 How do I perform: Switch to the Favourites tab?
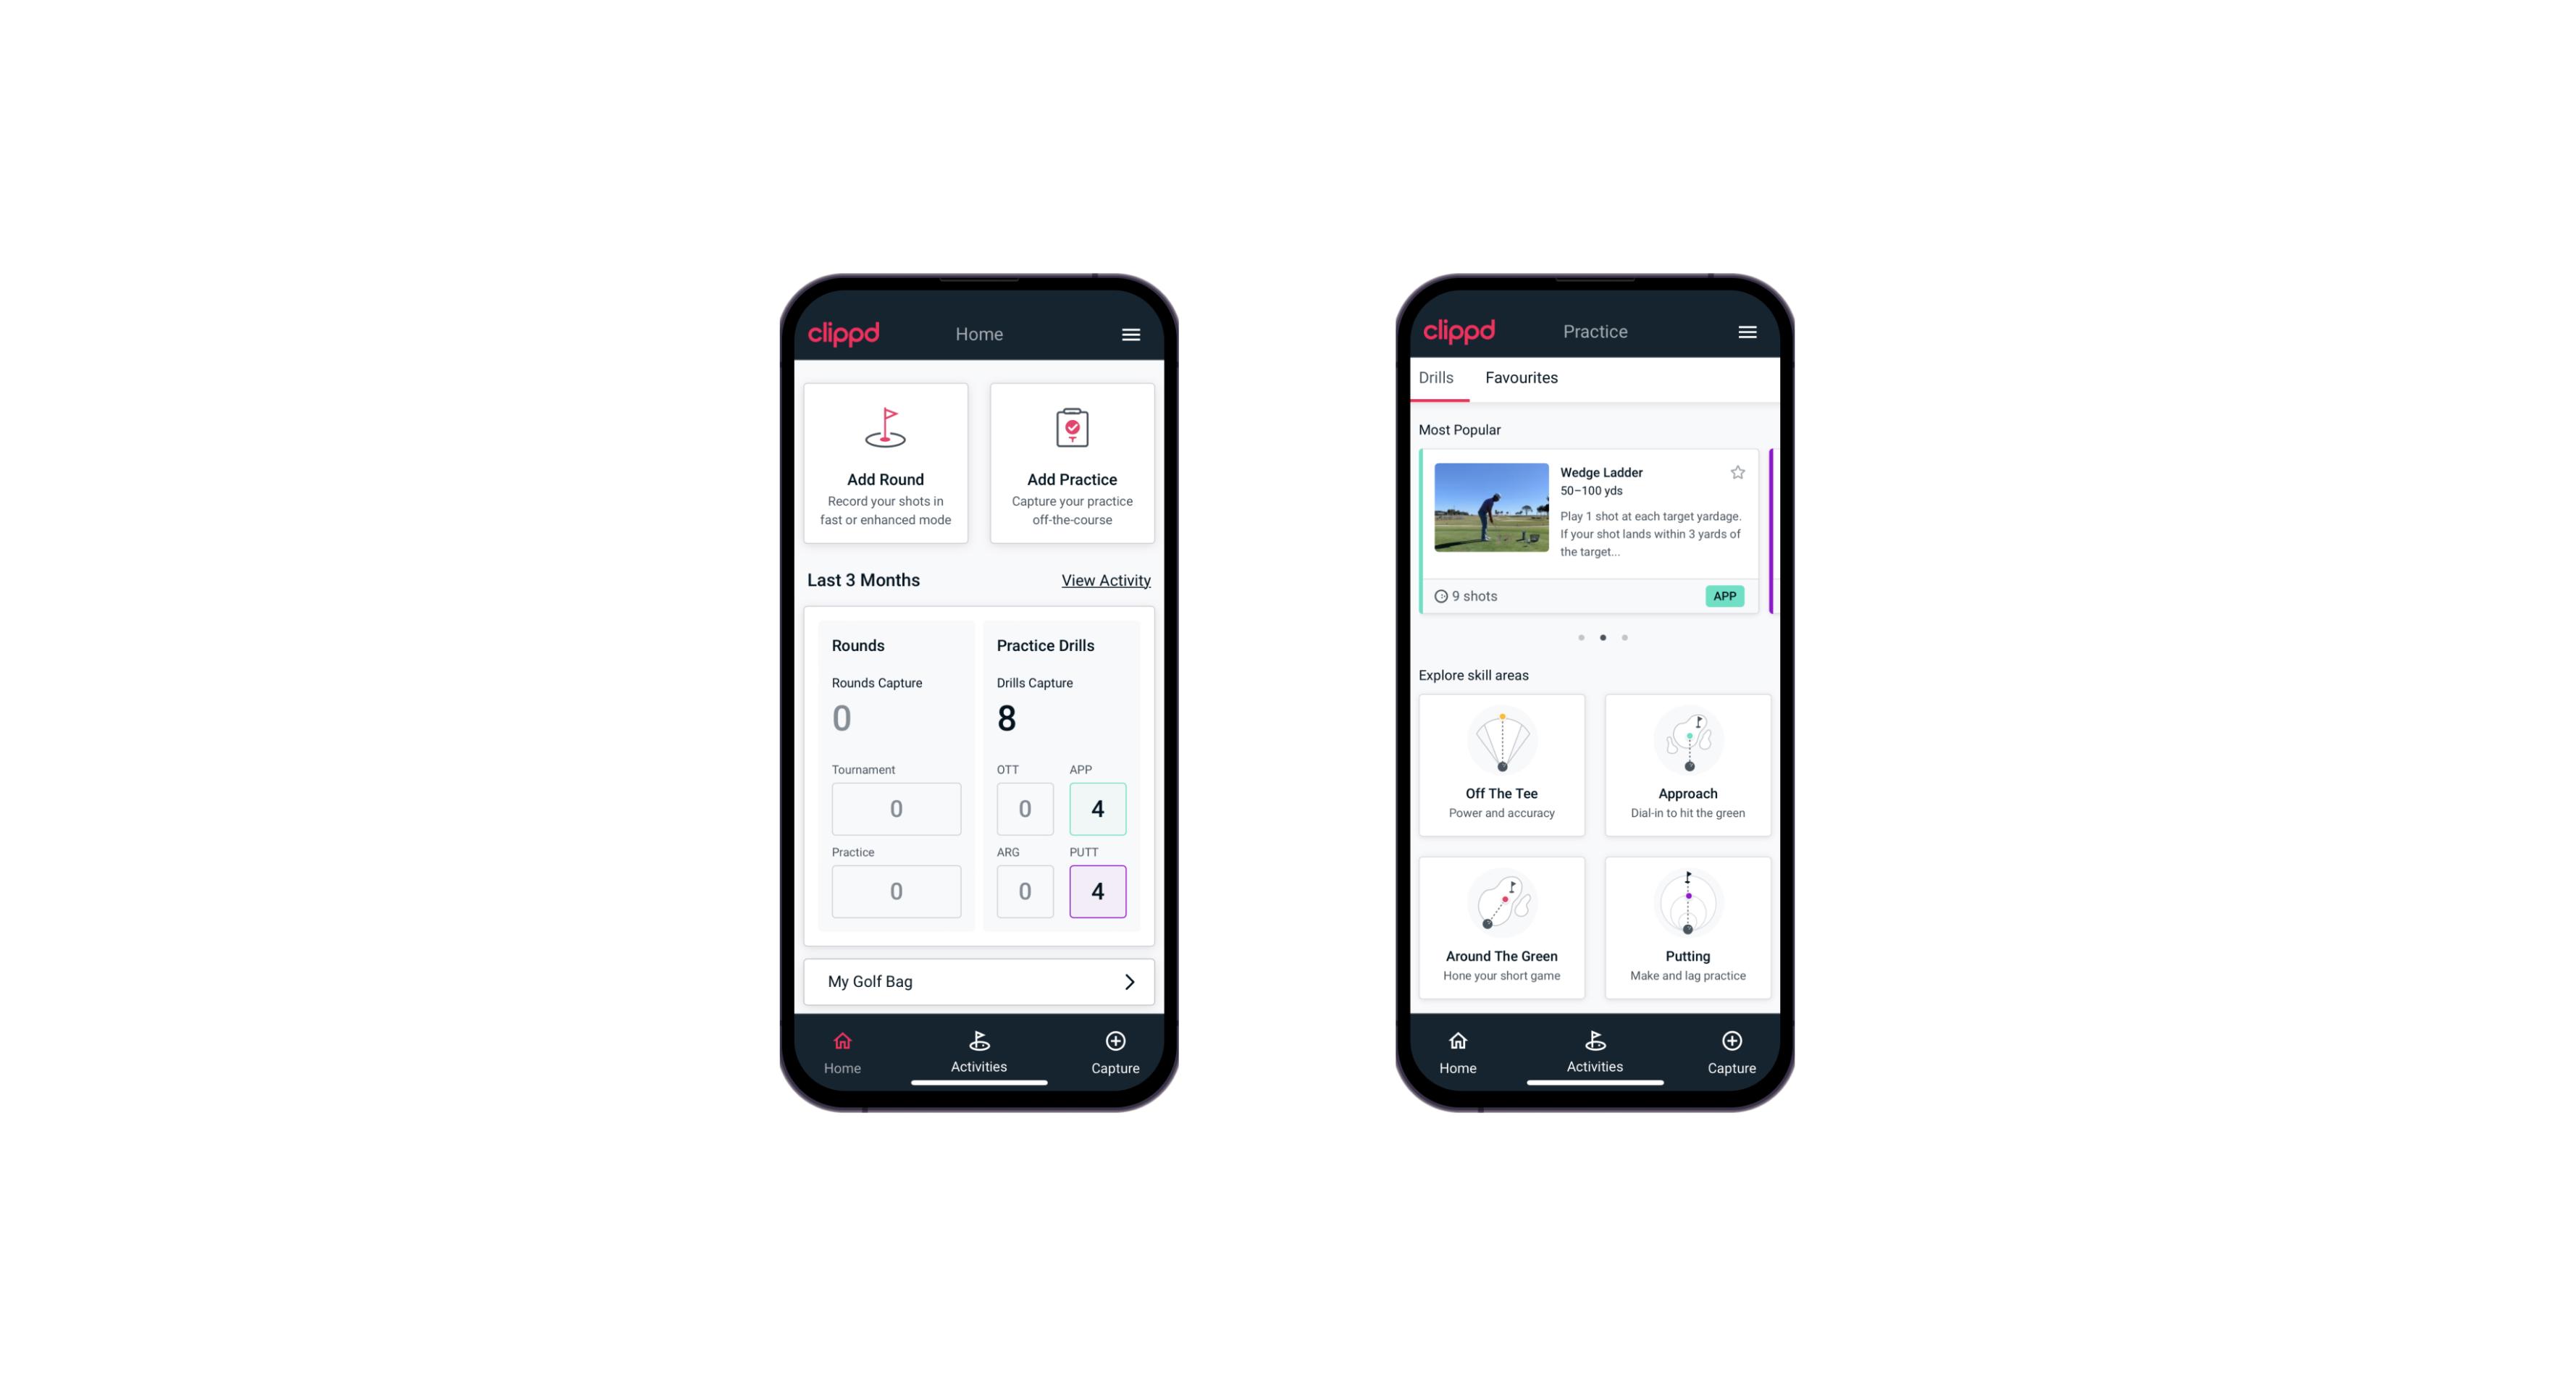tap(1523, 379)
